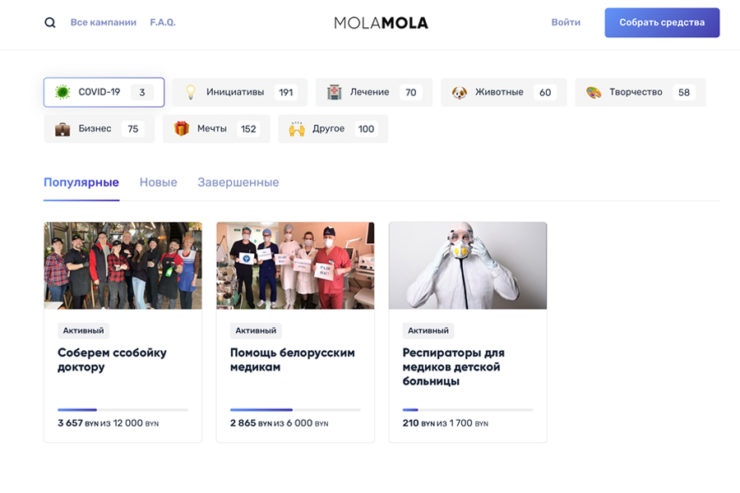Image resolution: width=740 pixels, height=493 pixels.
Task: Click the raised hands icon for Другое
Action: pyautogui.click(x=297, y=129)
